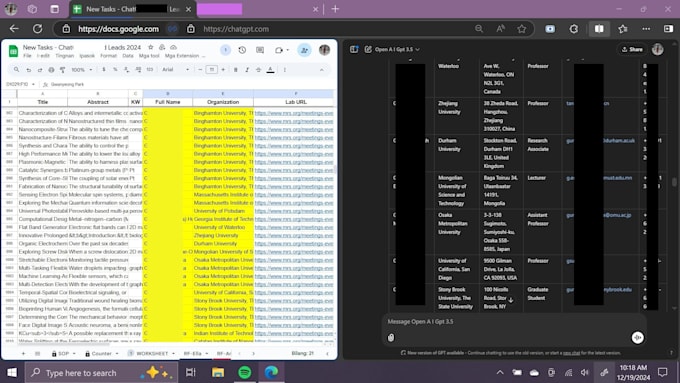
Task: Open Spotify from the taskbar
Action: 245,373
